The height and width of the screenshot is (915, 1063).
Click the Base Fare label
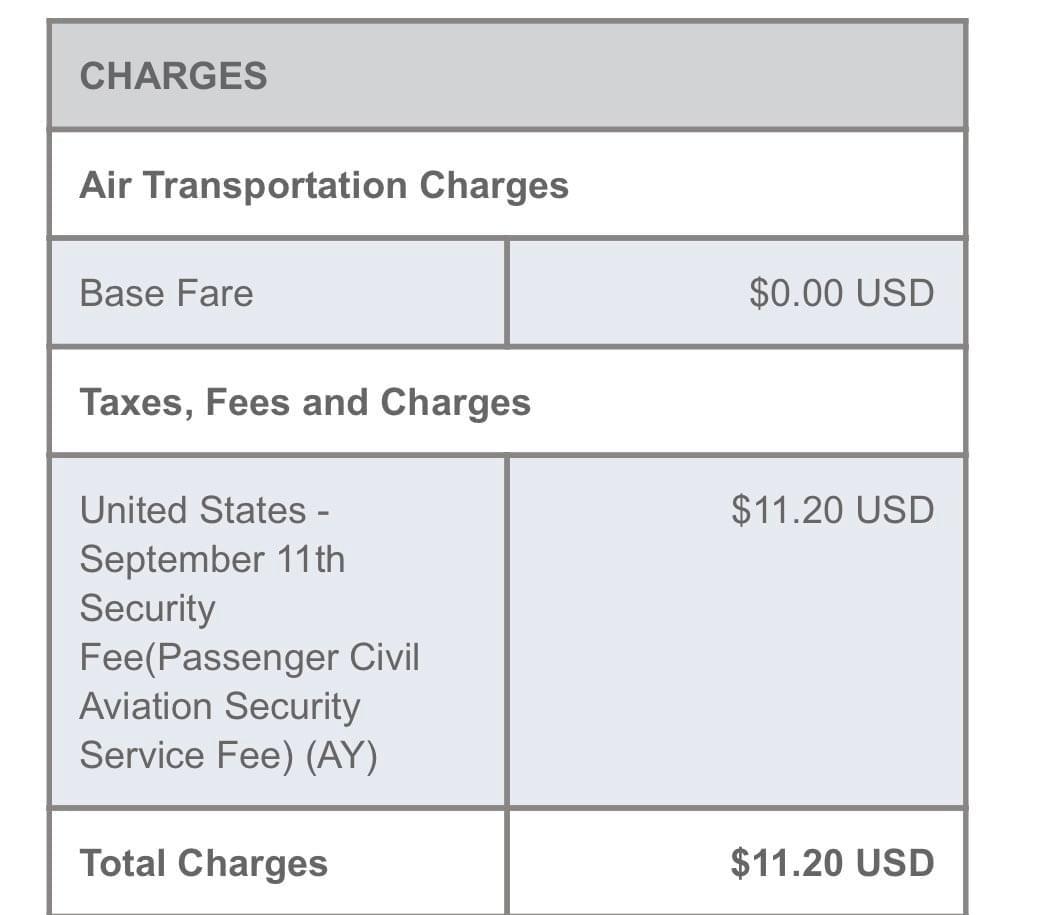(166, 293)
